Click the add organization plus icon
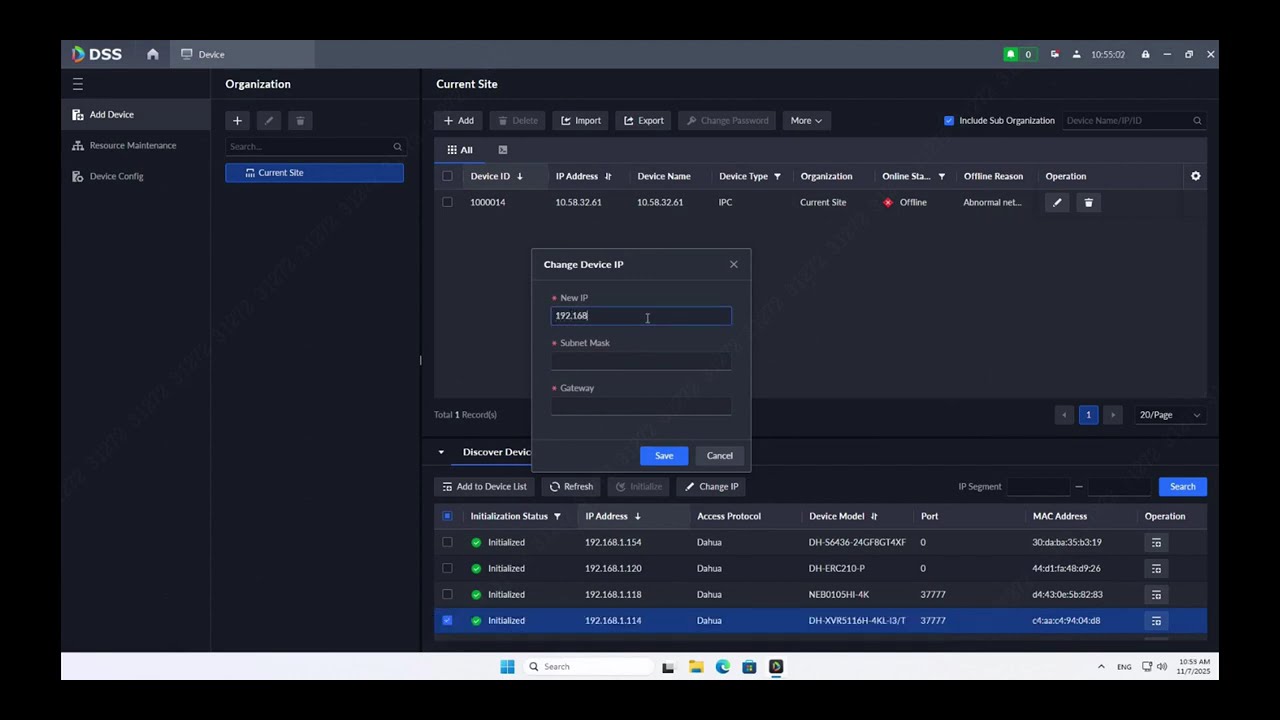1280x720 pixels. click(x=237, y=121)
